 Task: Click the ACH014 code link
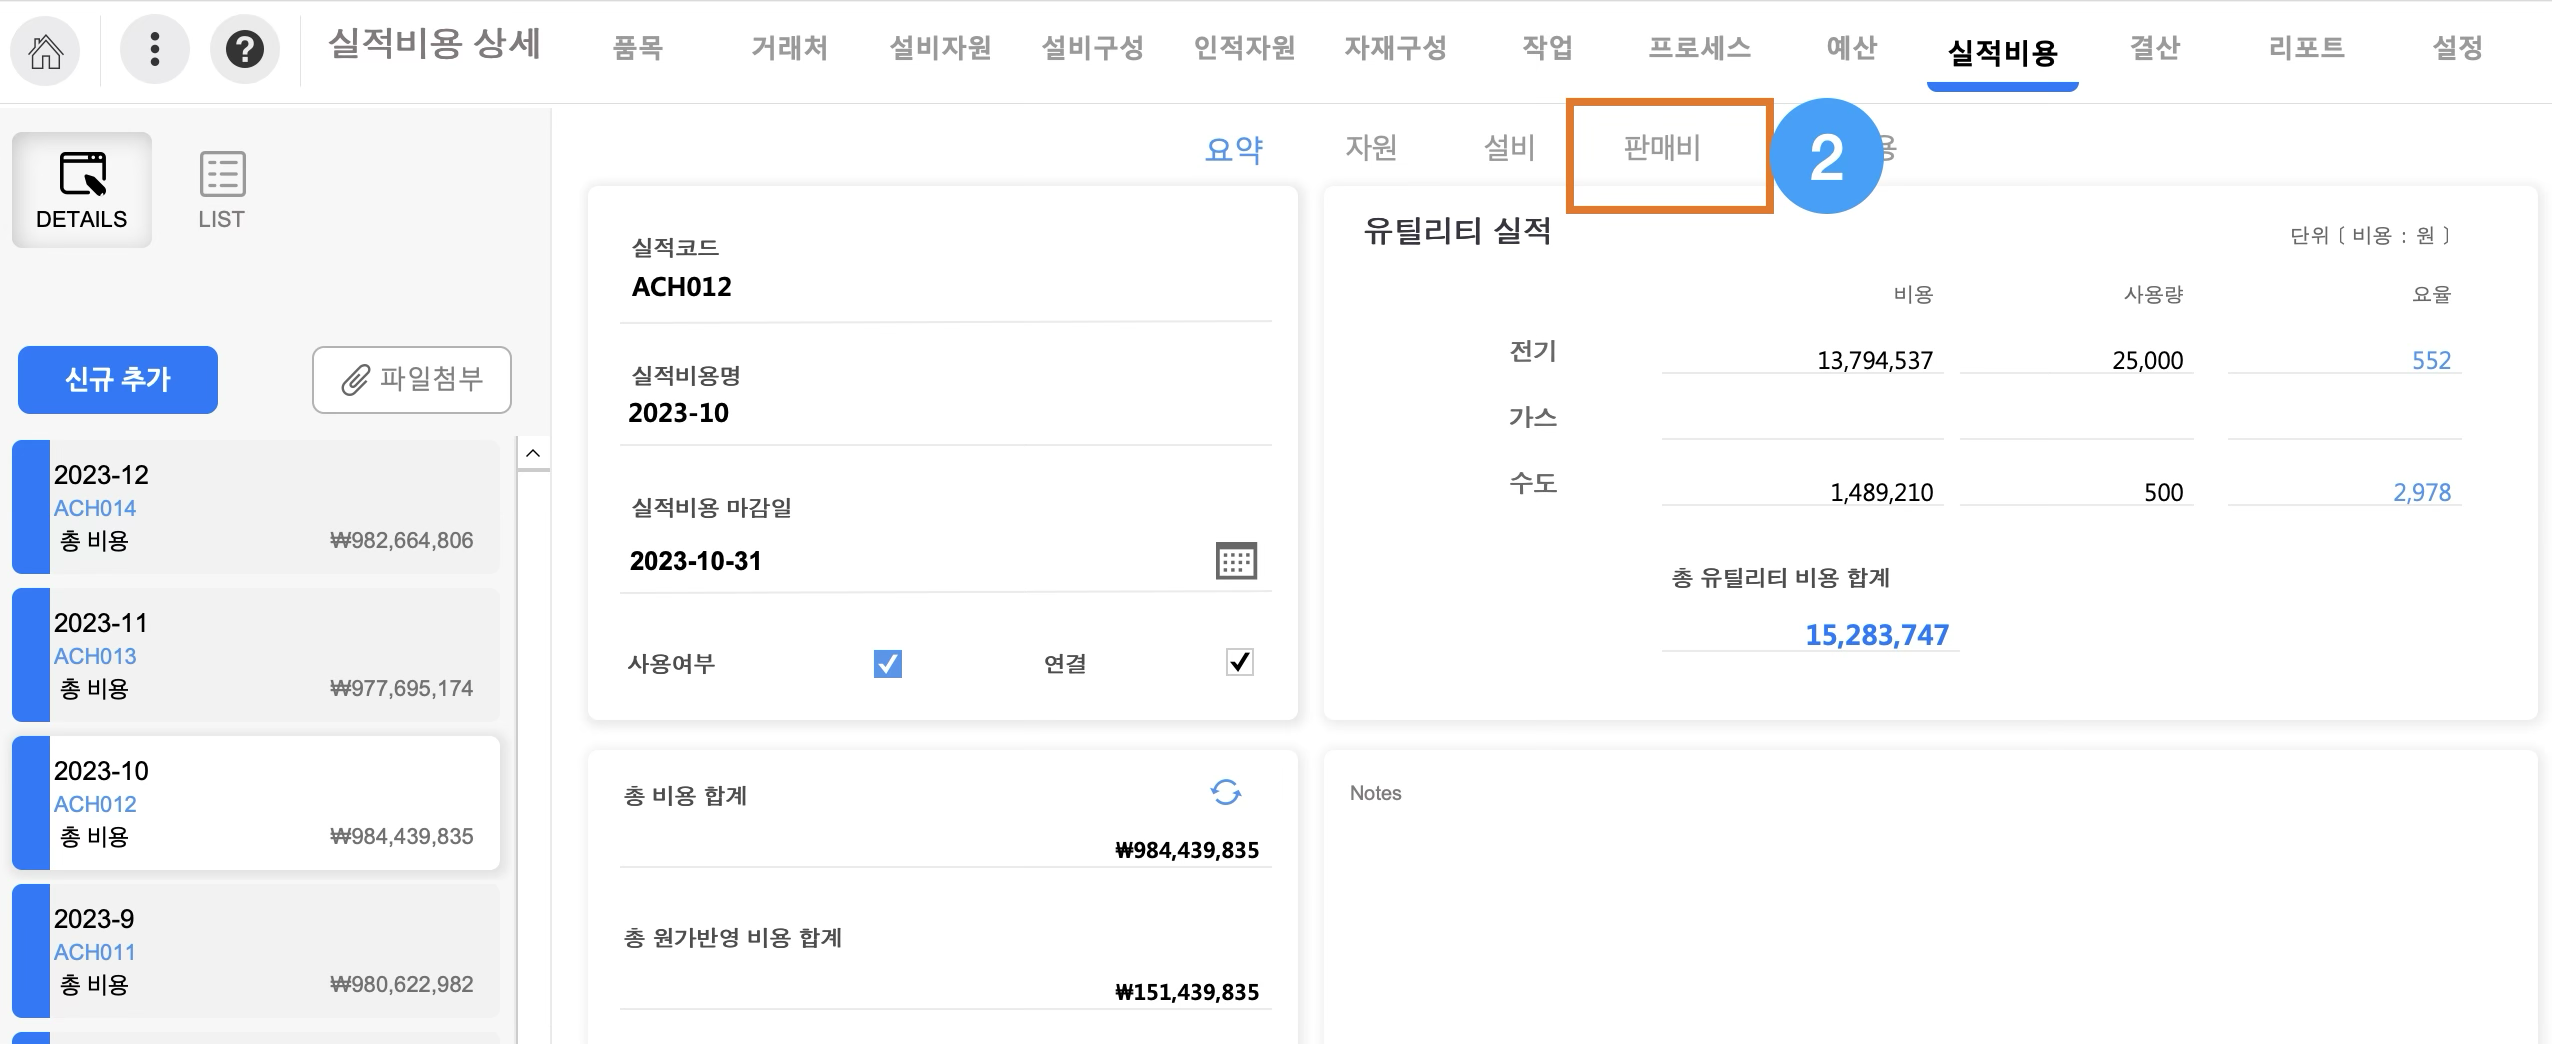(x=95, y=508)
